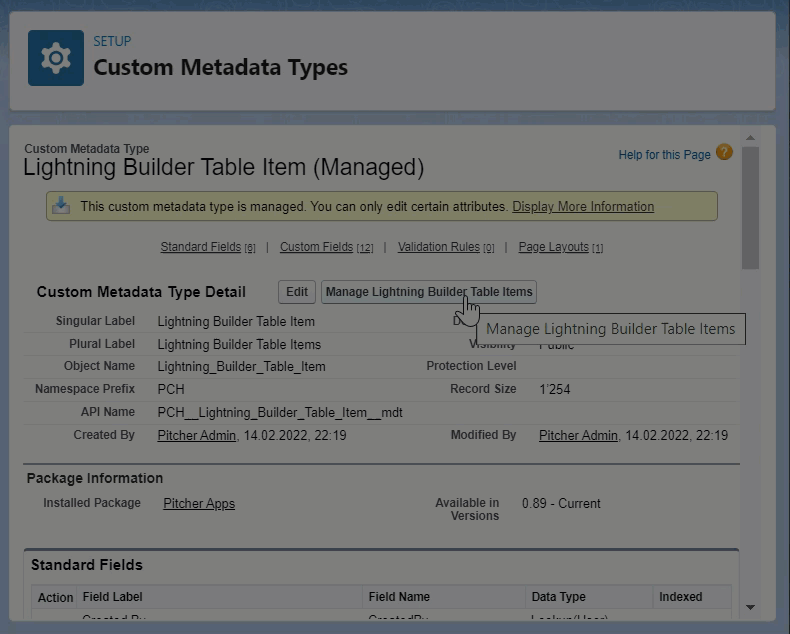This screenshot has width=790, height=634.
Task: Open Help for this Page link
Action: pos(664,154)
